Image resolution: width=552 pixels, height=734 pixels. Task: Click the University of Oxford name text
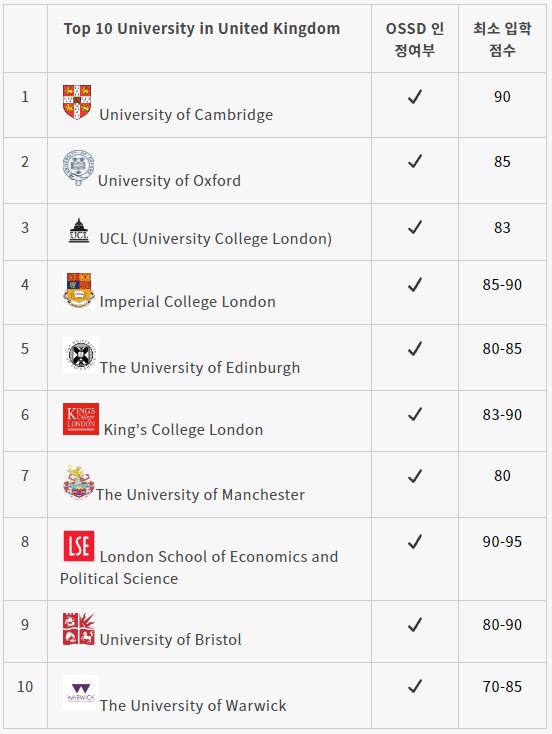[169, 181]
